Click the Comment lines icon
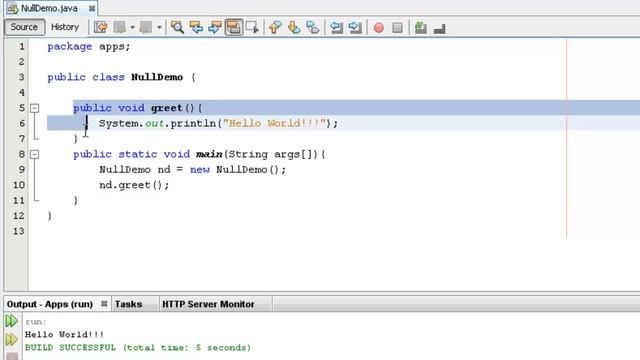The height and width of the screenshot is (360, 640). pos(421,27)
